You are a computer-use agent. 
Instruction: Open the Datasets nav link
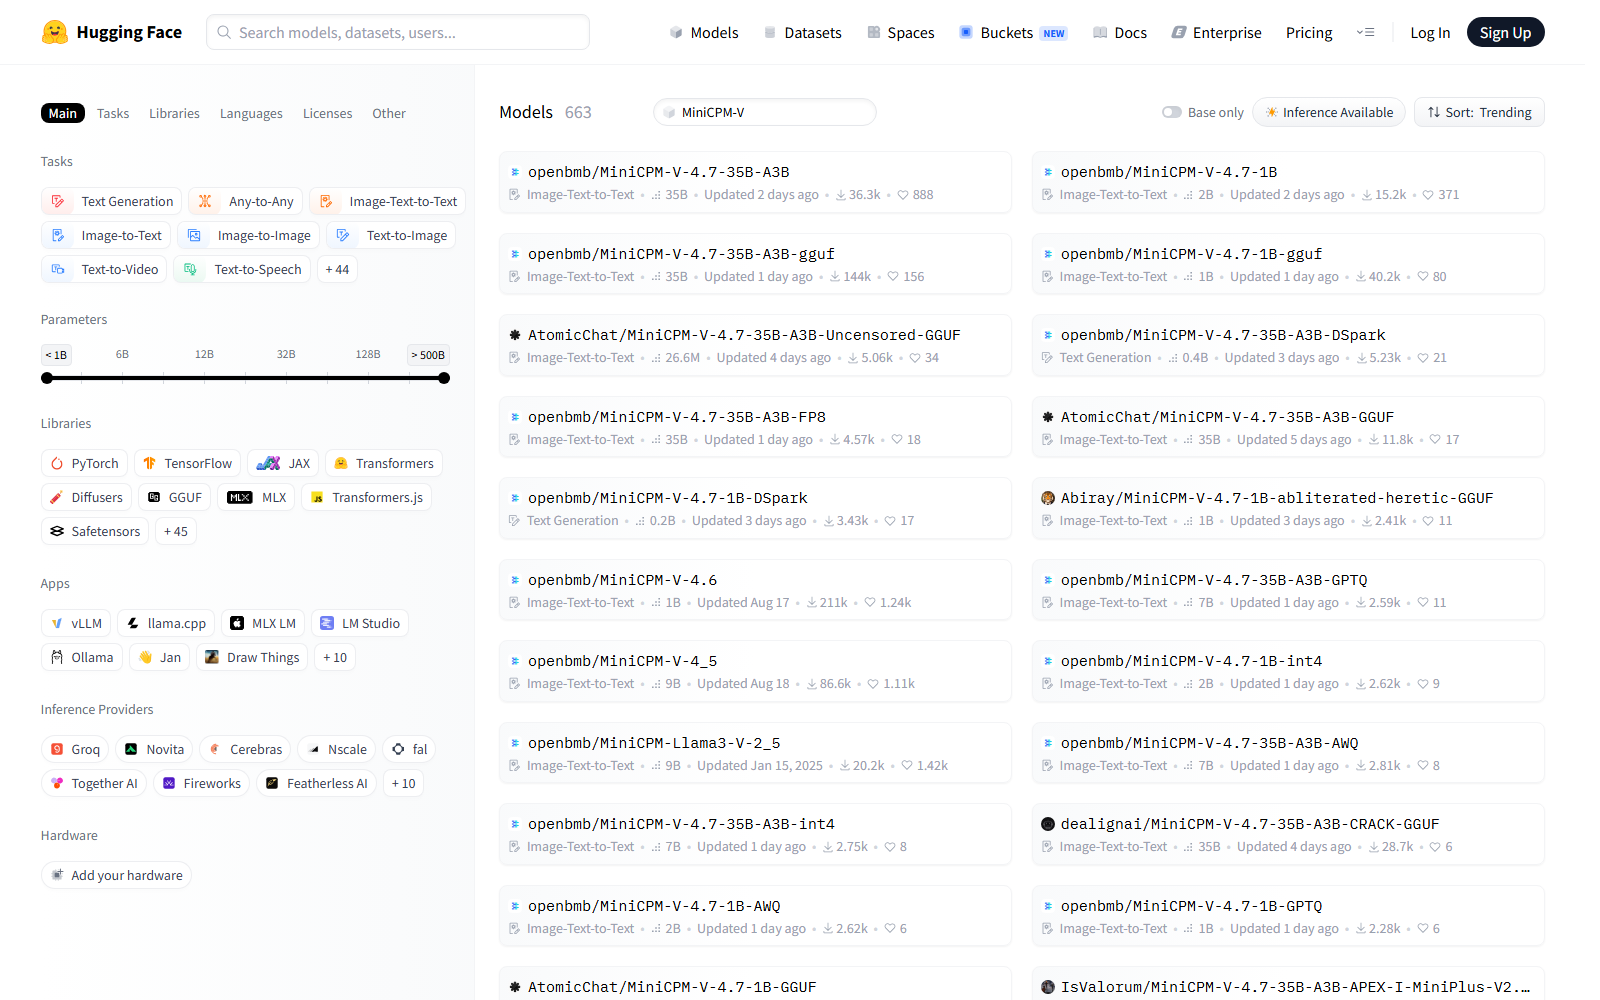pos(803,33)
